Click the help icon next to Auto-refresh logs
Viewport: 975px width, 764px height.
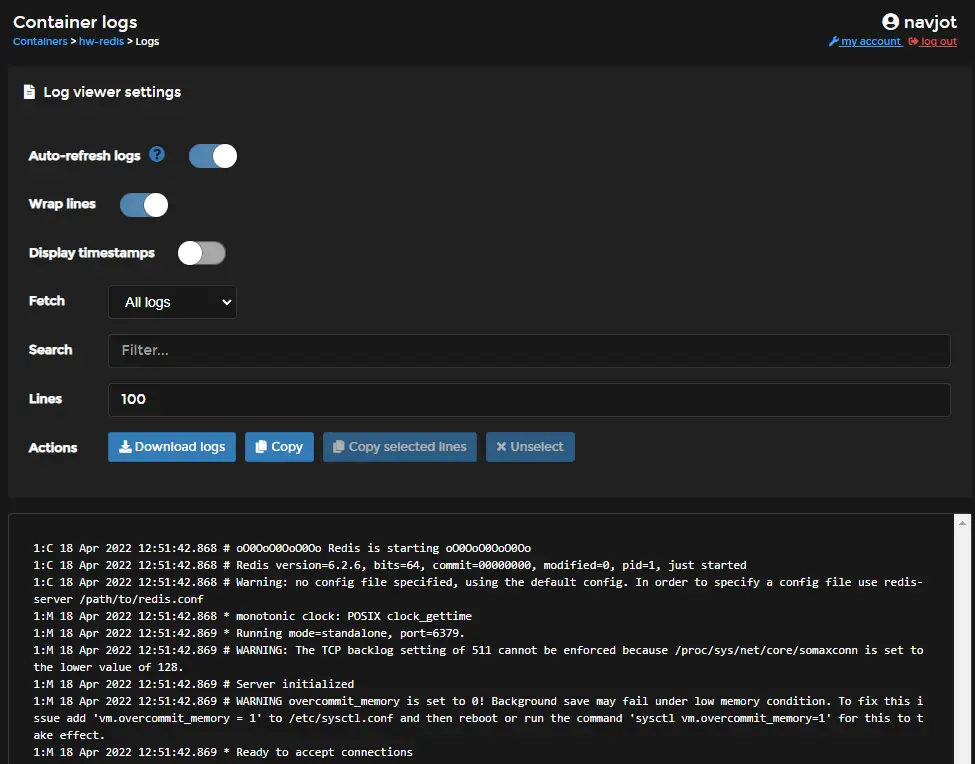click(x=158, y=155)
